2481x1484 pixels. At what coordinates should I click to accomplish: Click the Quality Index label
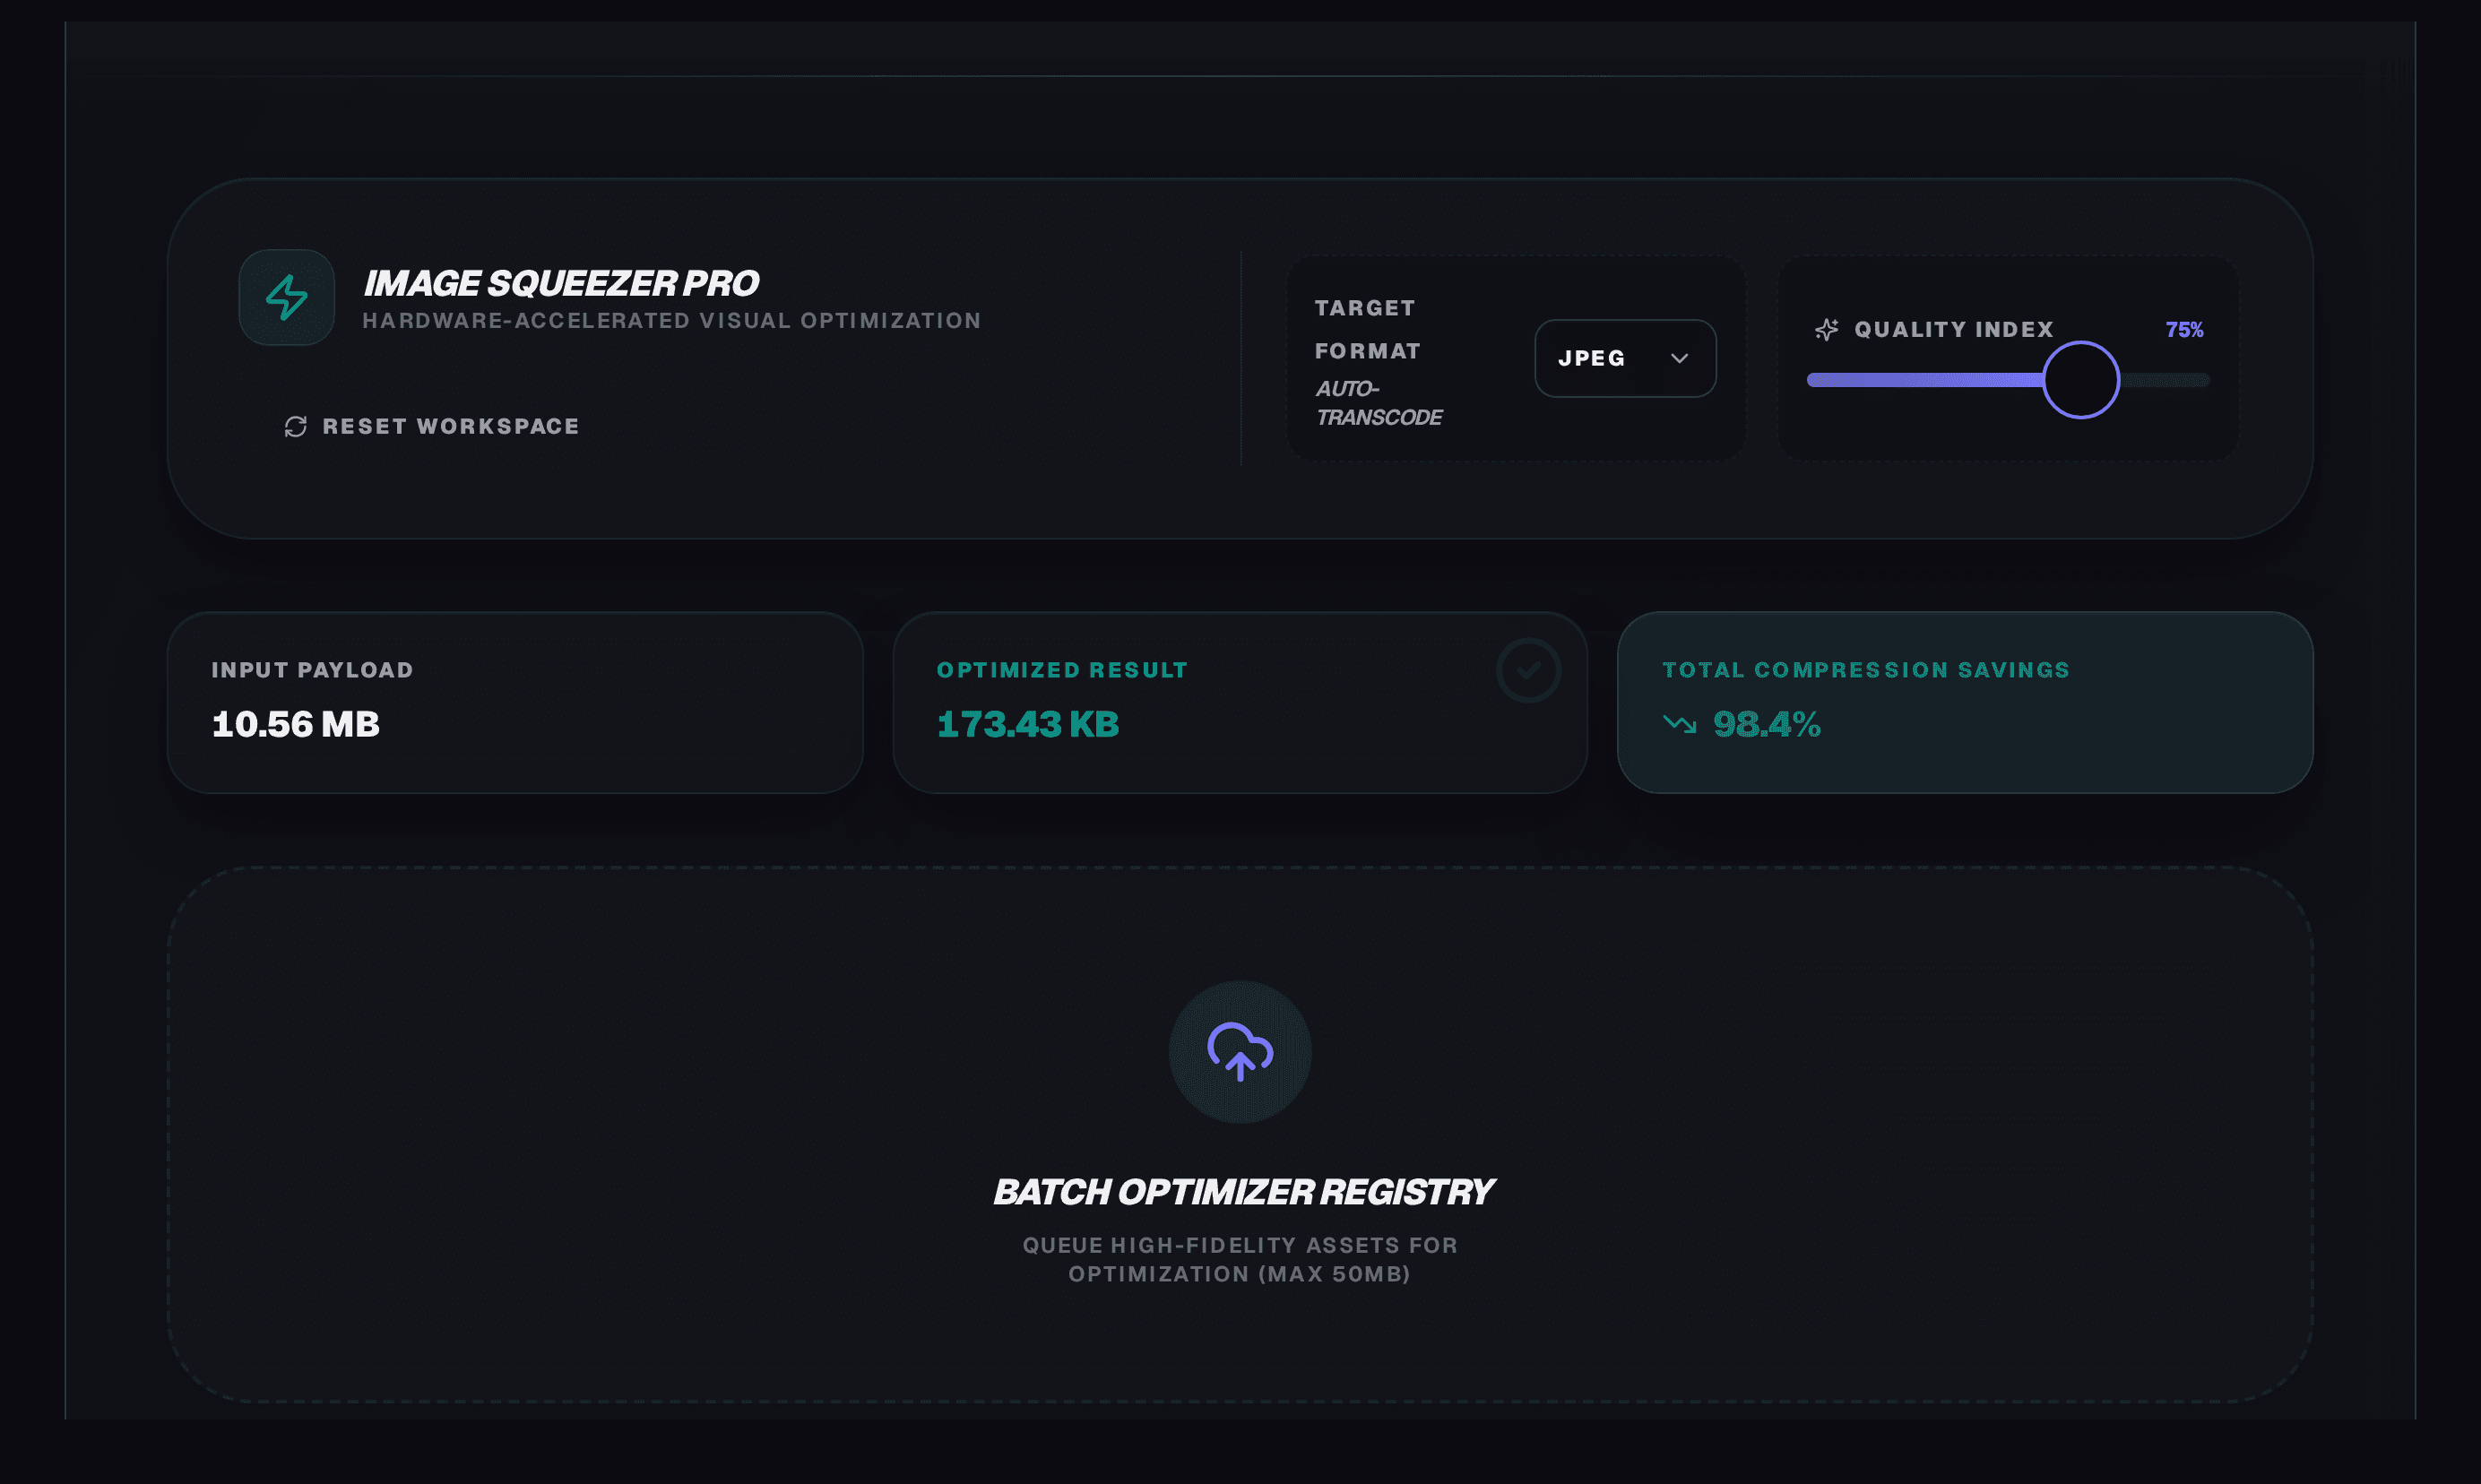[1953, 330]
